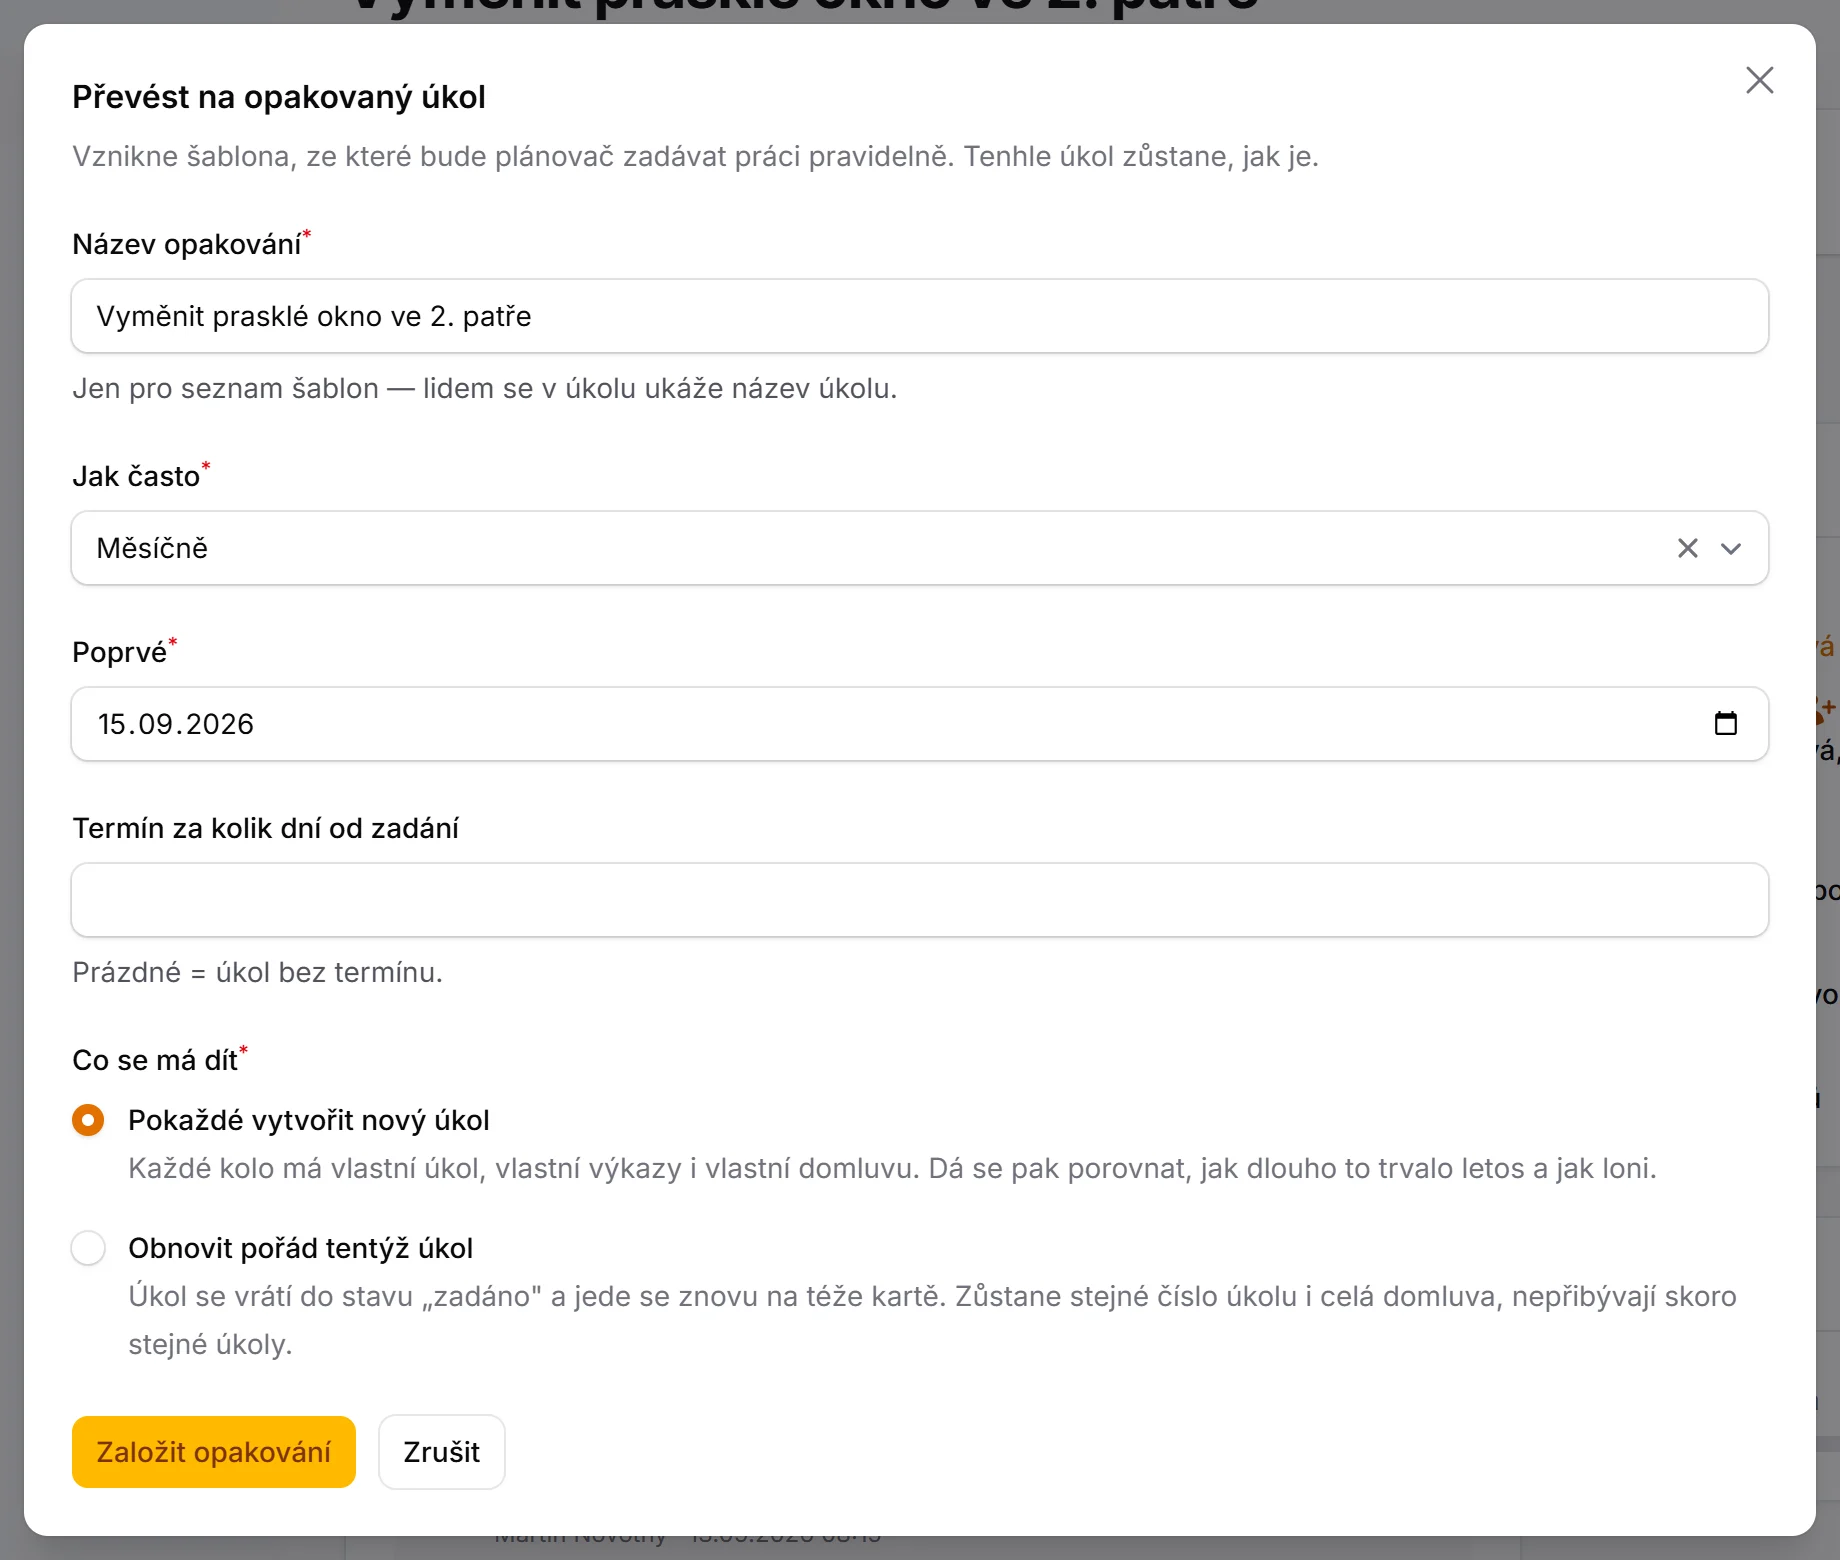The image size is (1840, 1560).
Task: Click the 'Každé kolo má vlastní úkol' description
Action: coord(892,1168)
